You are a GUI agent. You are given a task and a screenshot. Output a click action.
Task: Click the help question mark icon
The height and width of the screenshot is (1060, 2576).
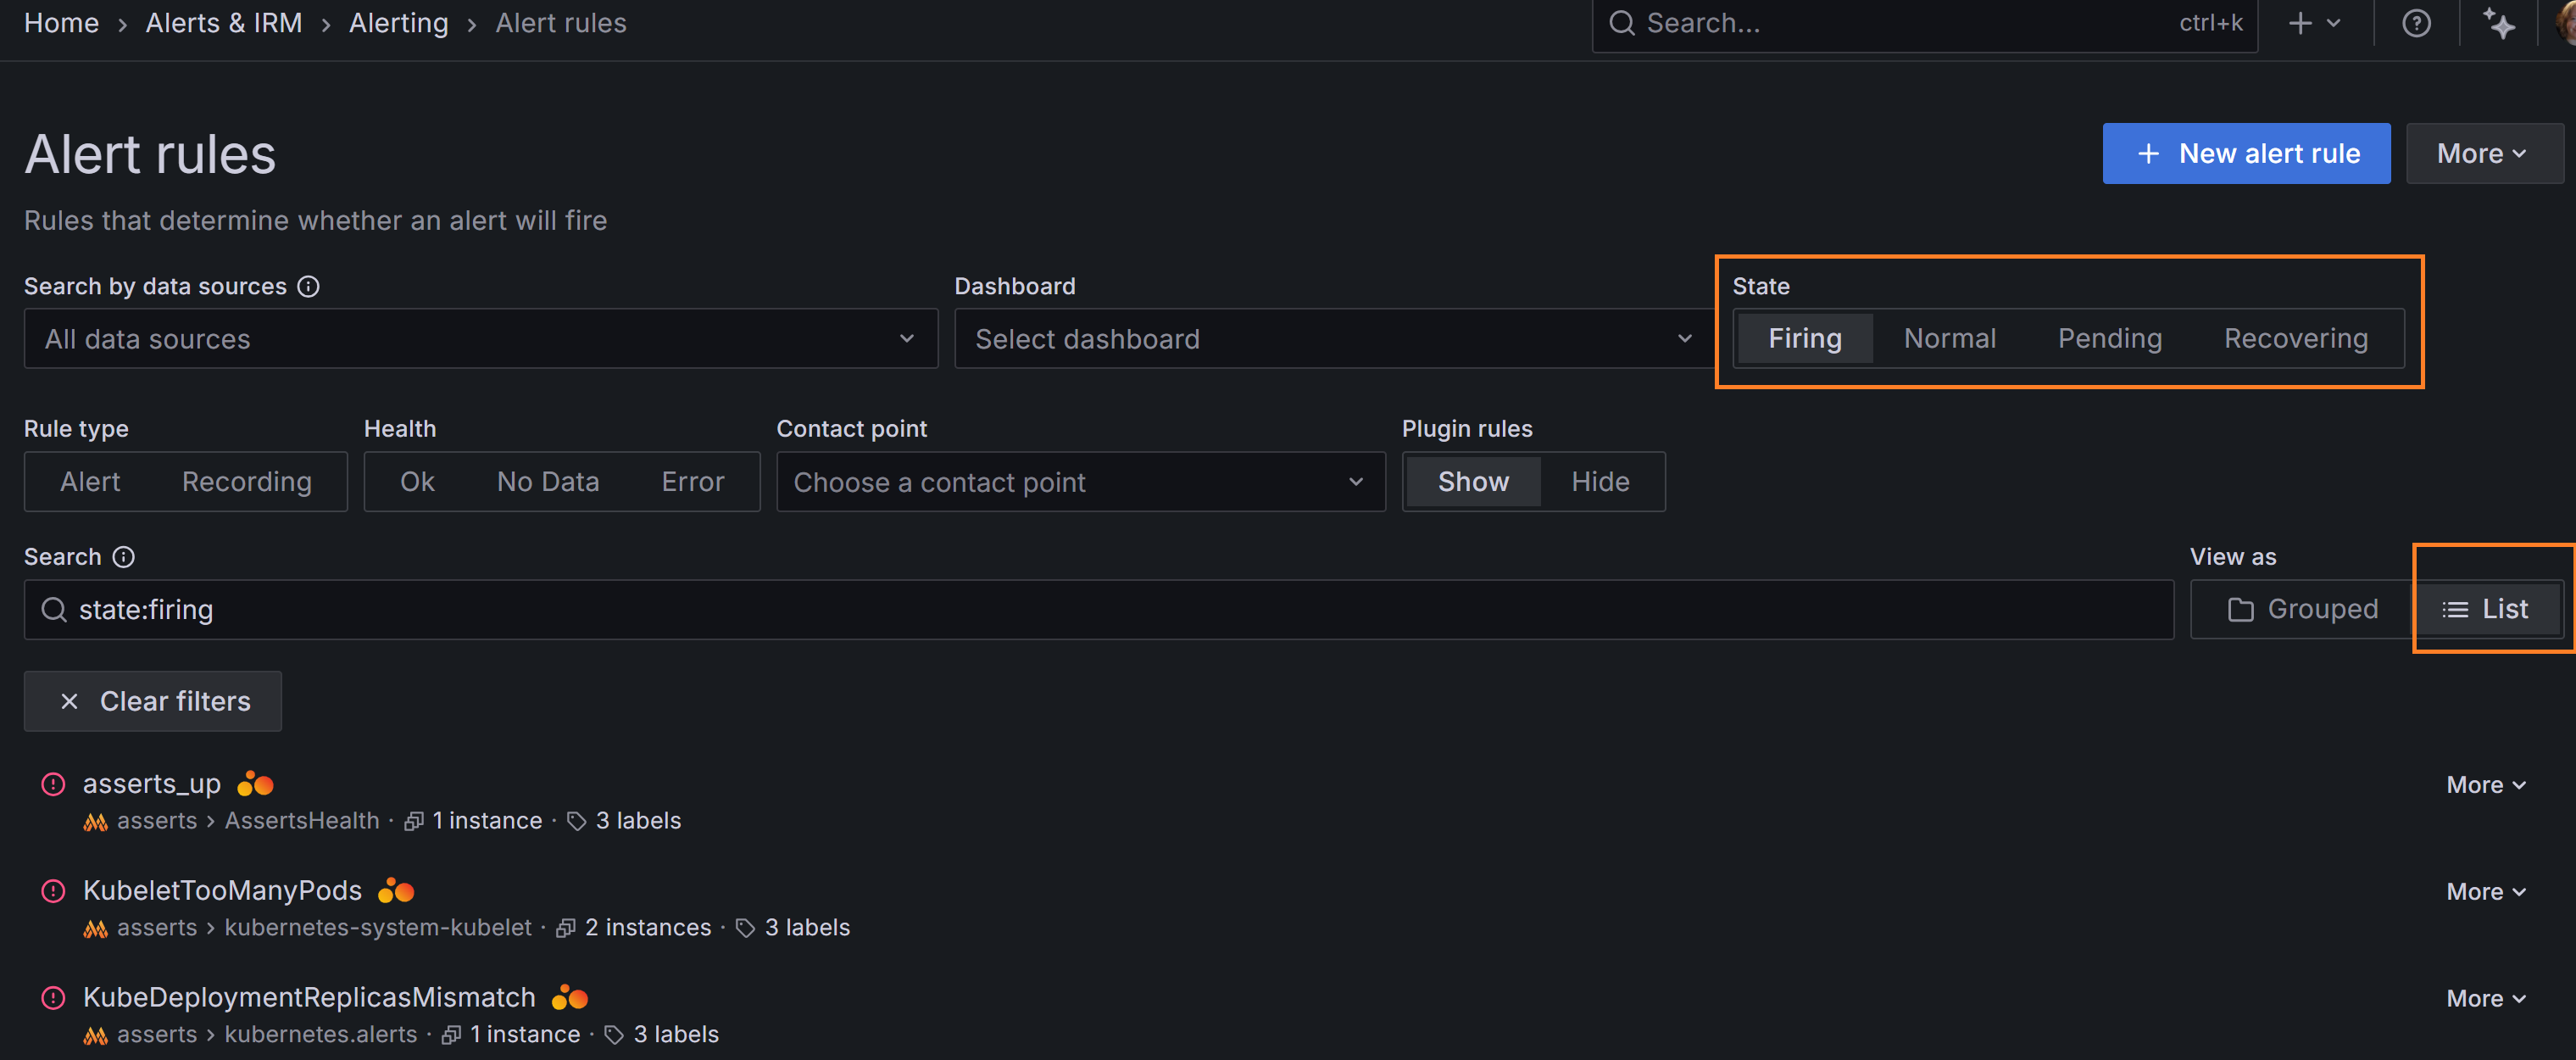[2416, 23]
